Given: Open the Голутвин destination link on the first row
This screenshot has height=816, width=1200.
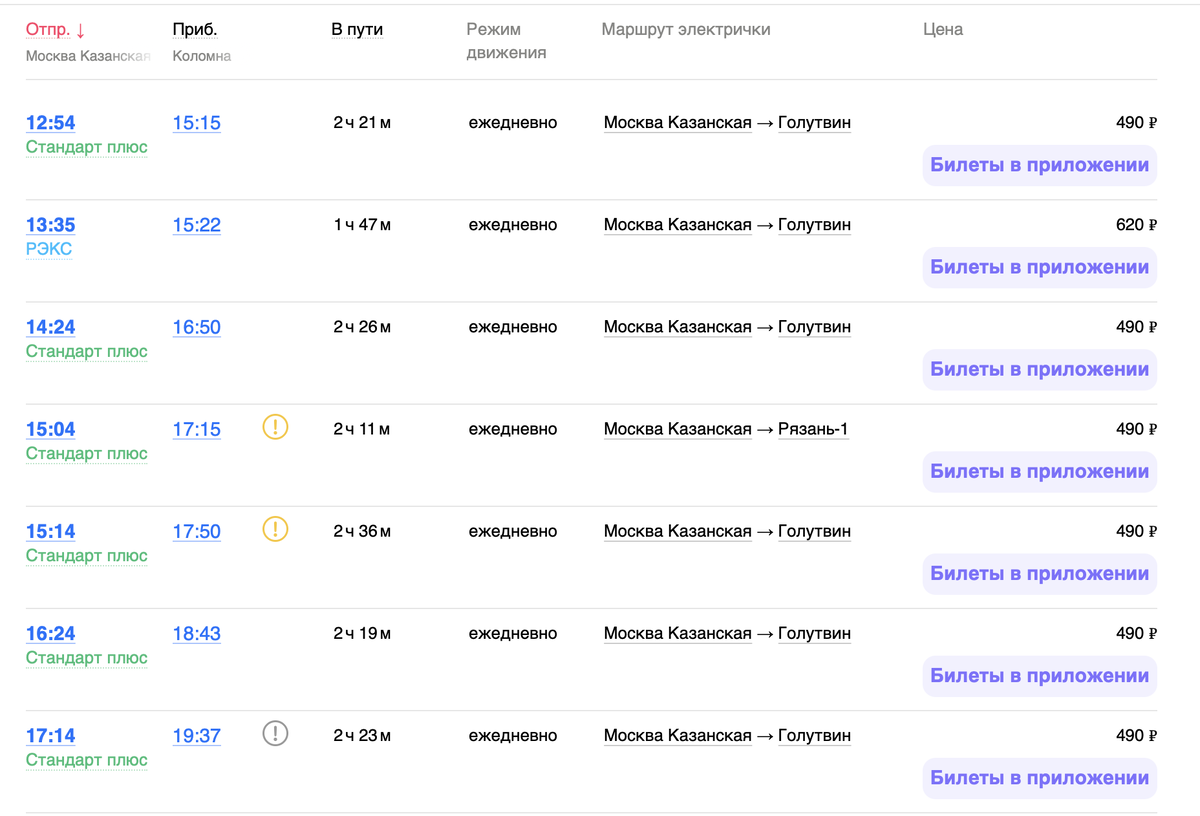Looking at the screenshot, I should (815, 122).
